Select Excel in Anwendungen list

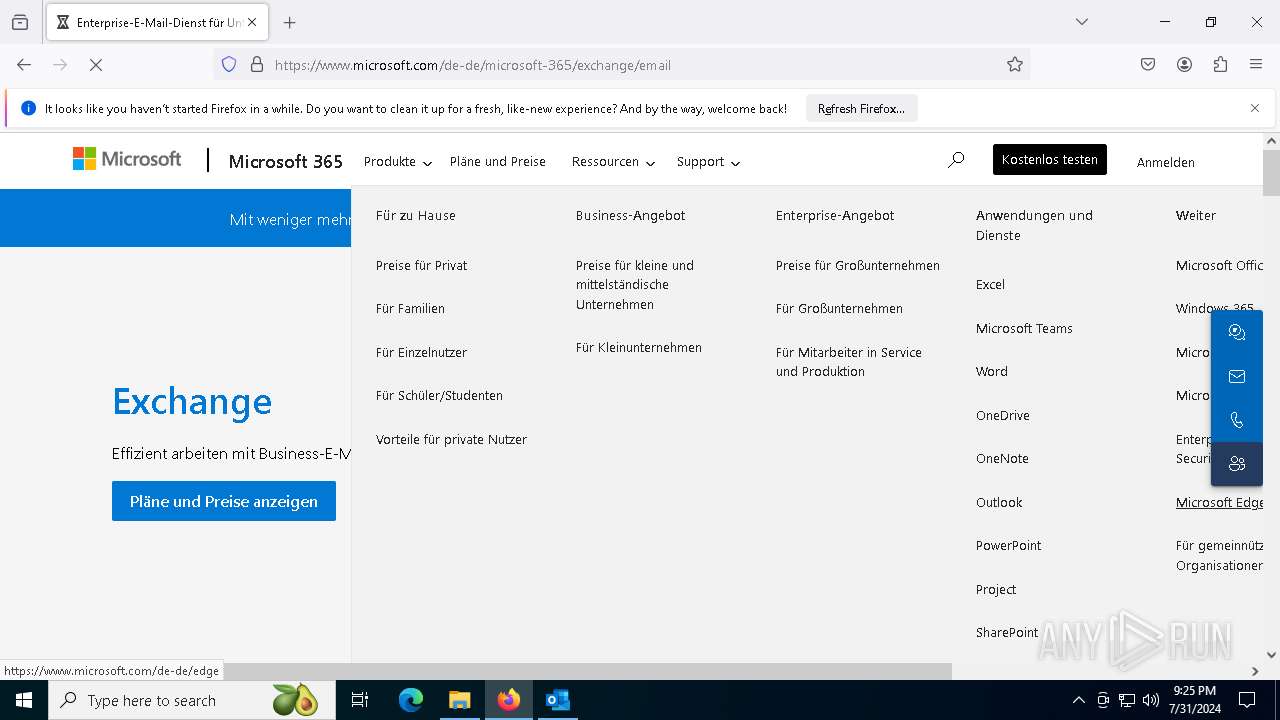[x=990, y=285]
